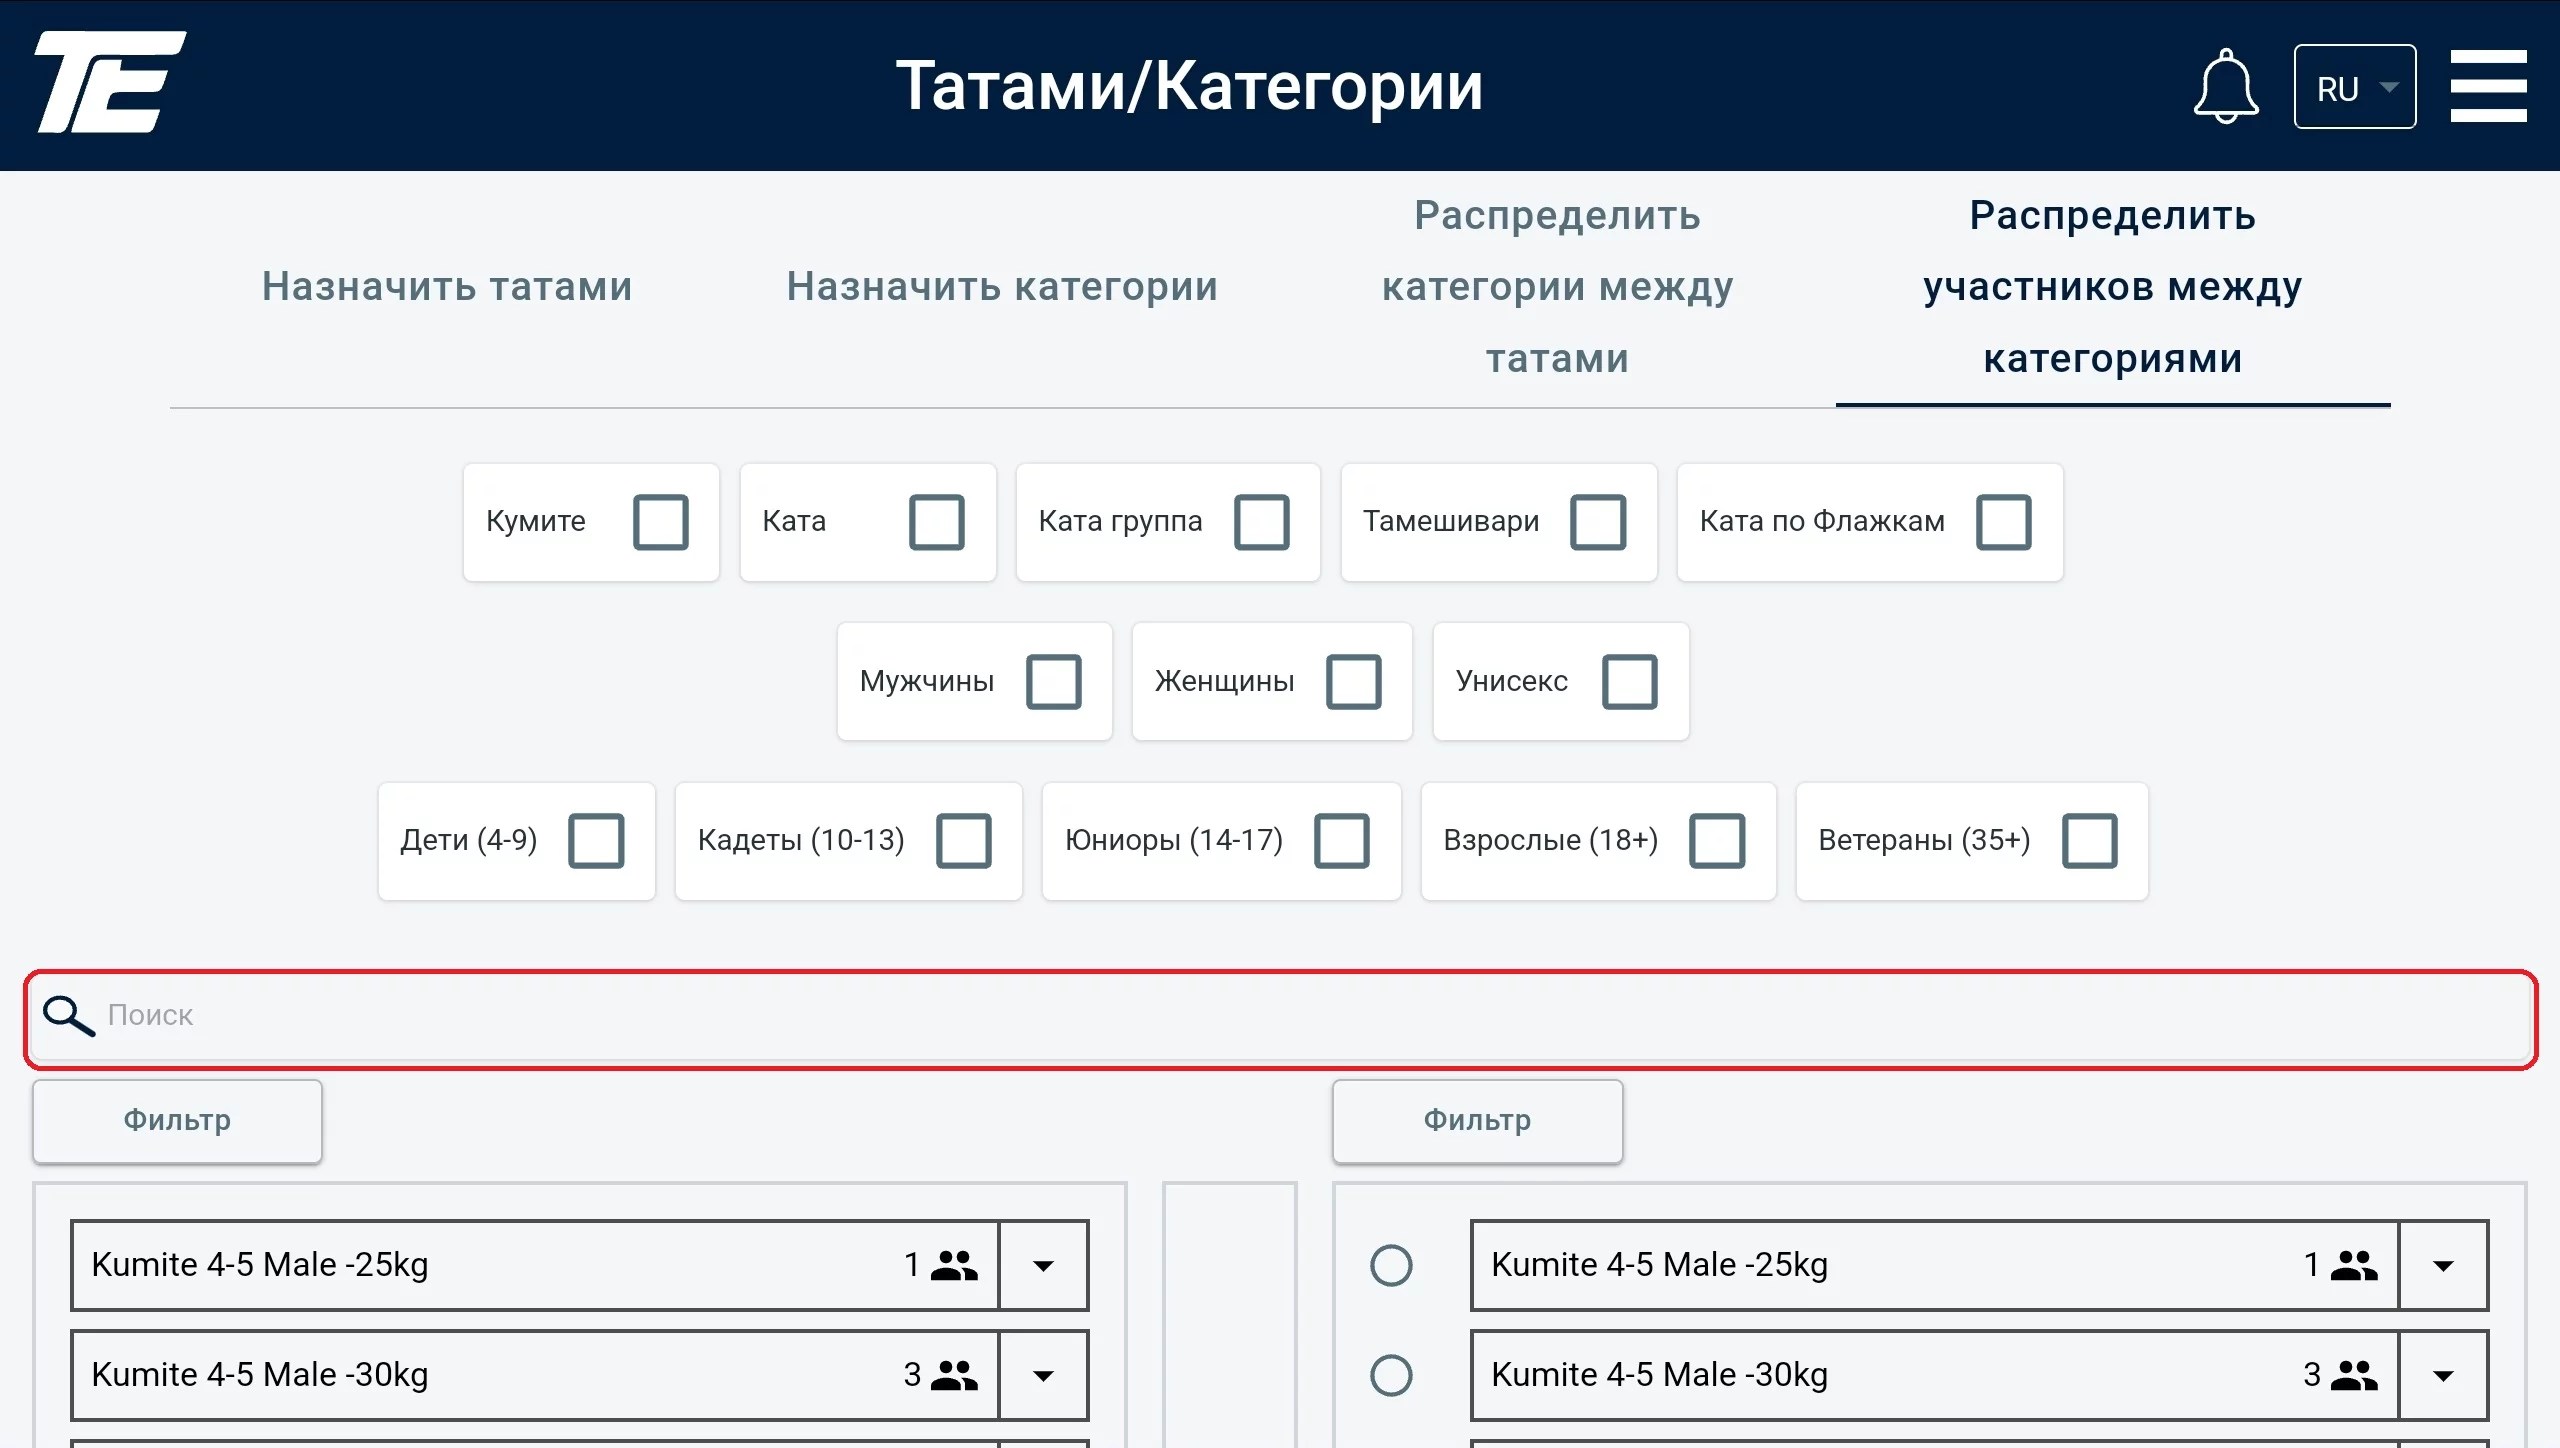The image size is (2560, 1448).
Task: Click participants icon in right Kumite -30kg row
Action: (2354, 1376)
